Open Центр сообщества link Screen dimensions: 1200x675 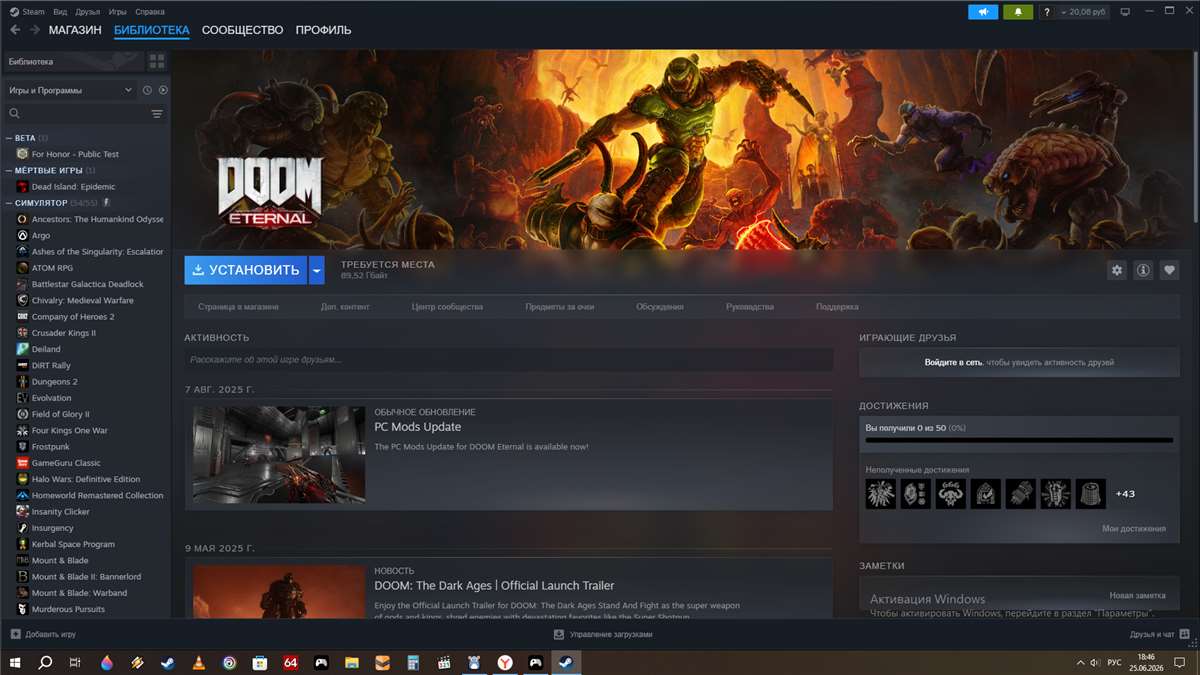coord(447,307)
